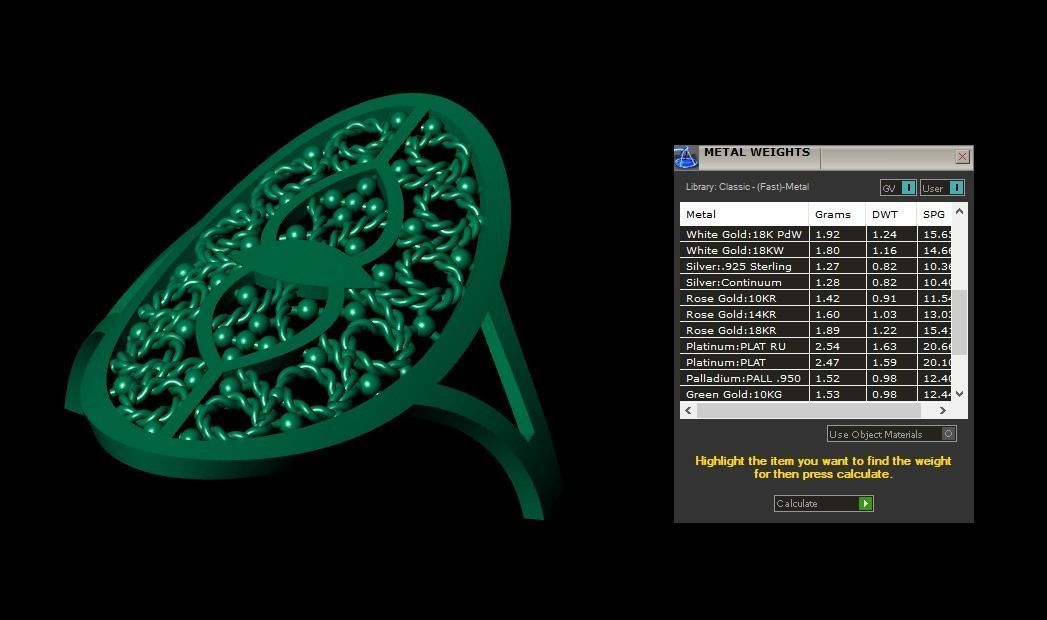Click the DWT column header

891,214
